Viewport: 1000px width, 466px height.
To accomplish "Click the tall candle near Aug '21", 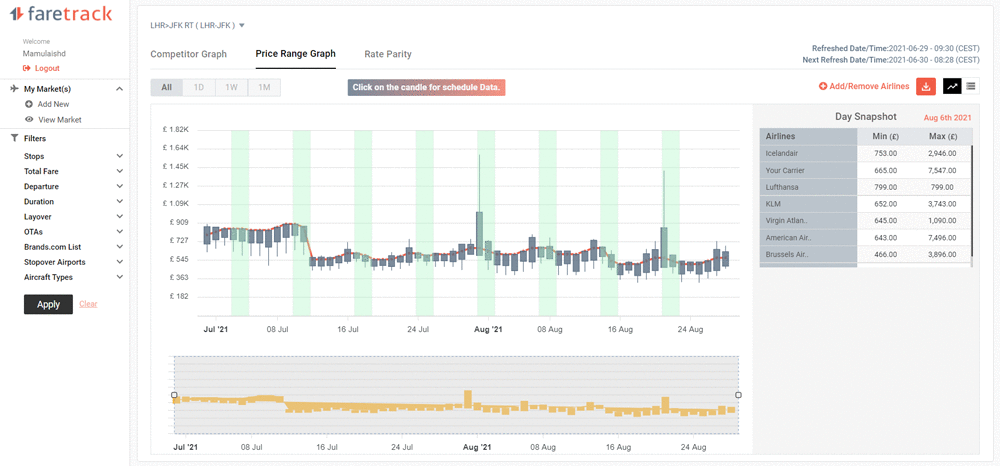I will coord(479,233).
